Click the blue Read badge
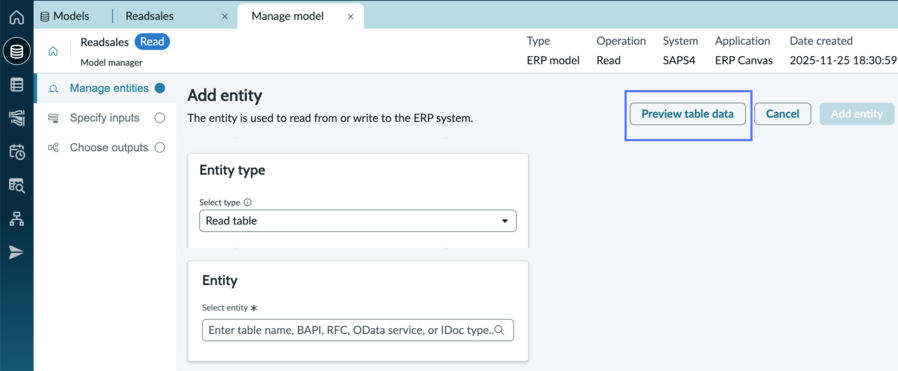The width and height of the screenshot is (898, 371). click(x=152, y=42)
